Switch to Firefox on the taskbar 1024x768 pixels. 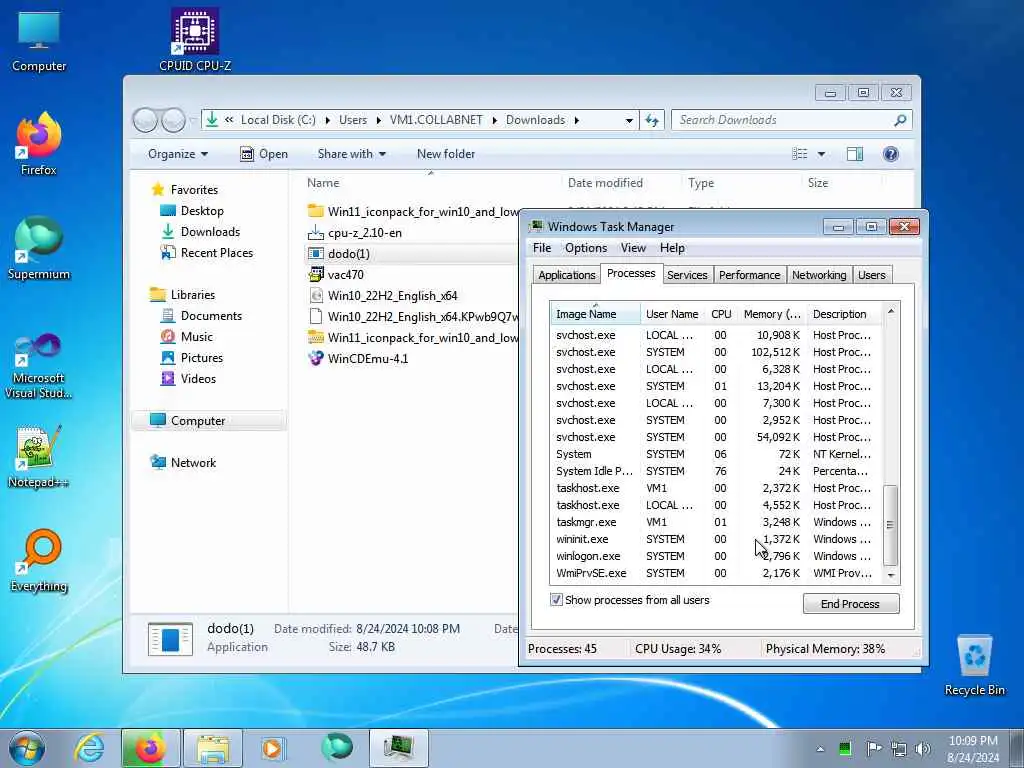(150, 749)
